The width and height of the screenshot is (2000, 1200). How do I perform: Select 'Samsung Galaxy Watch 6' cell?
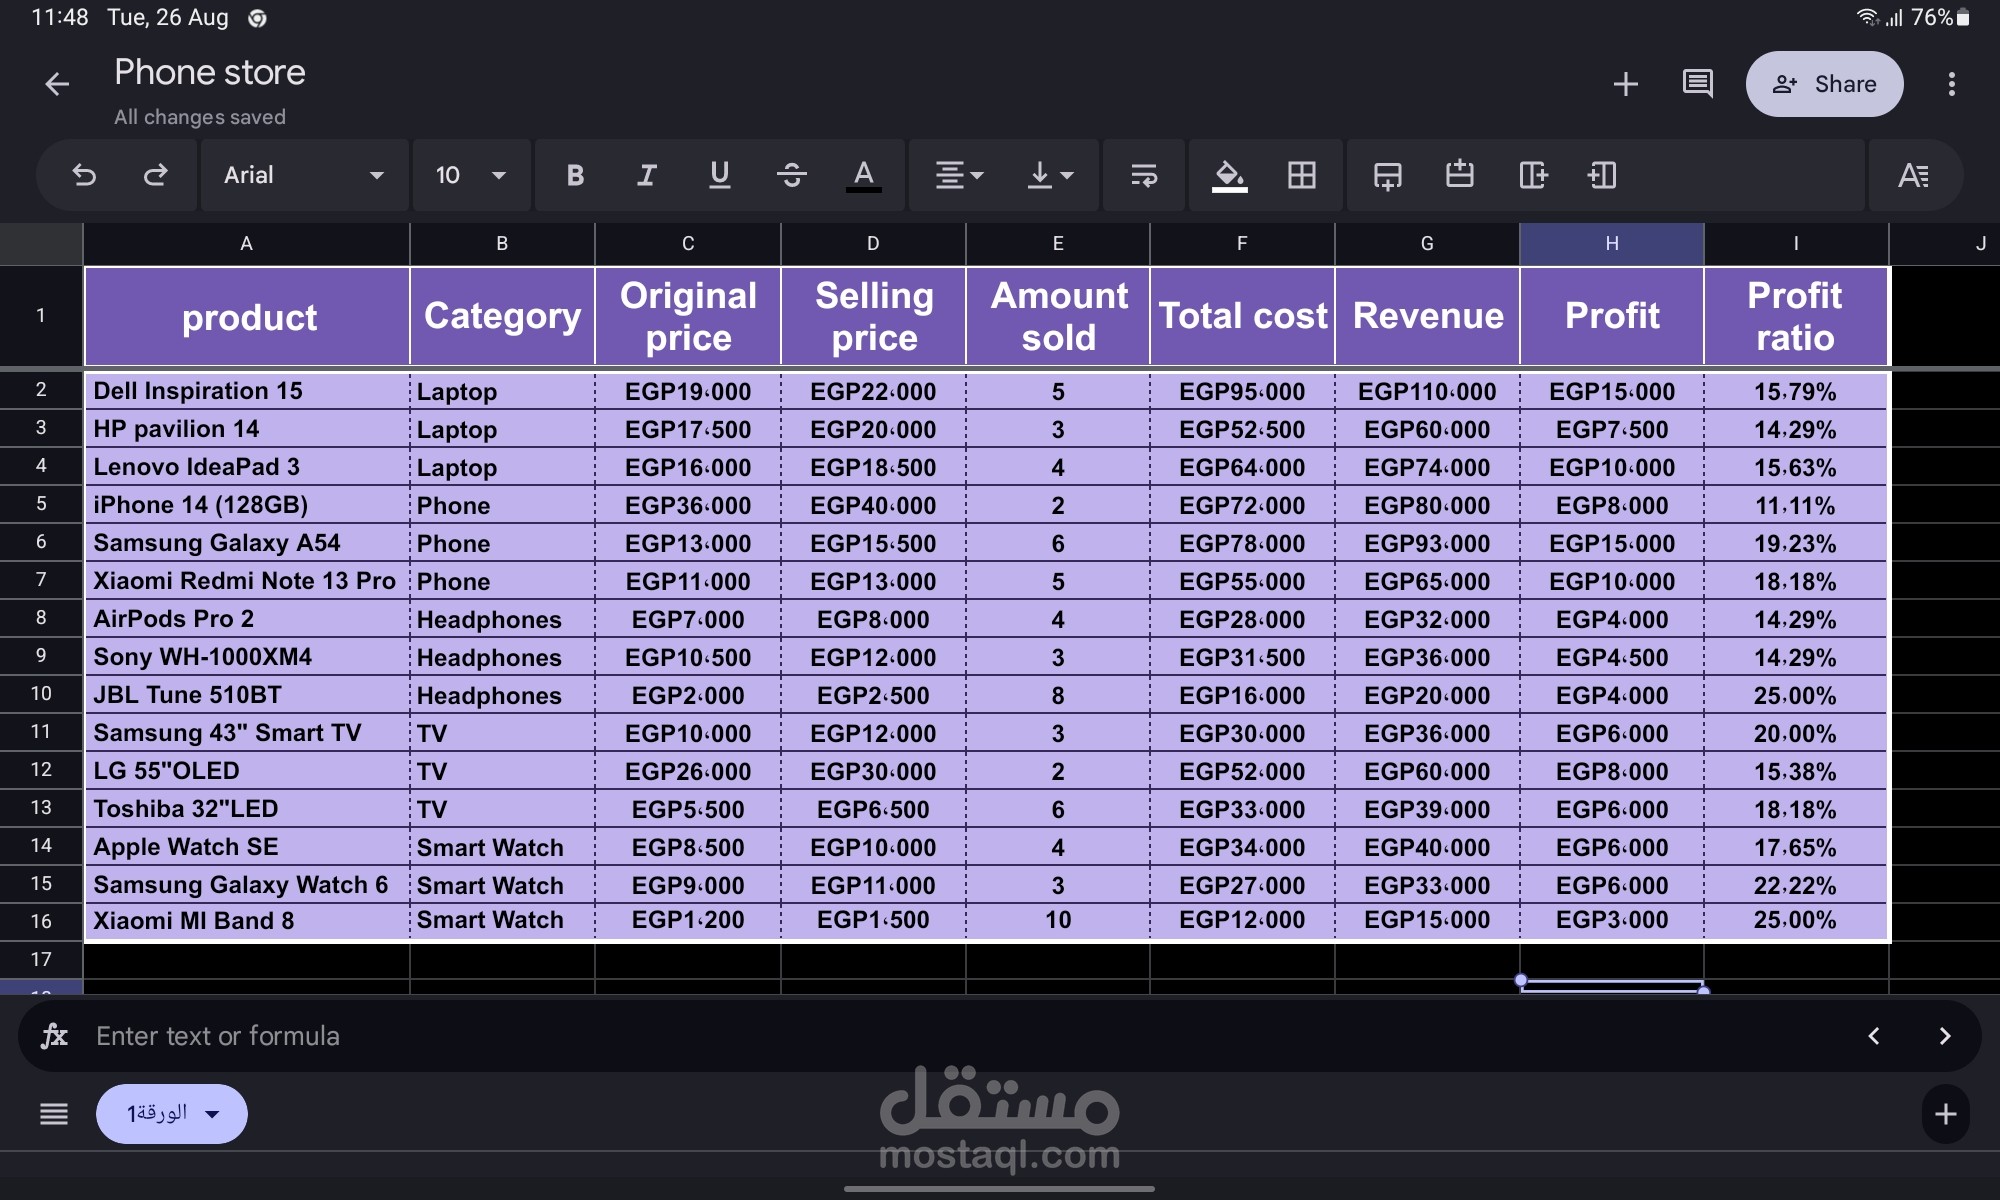[x=247, y=885]
